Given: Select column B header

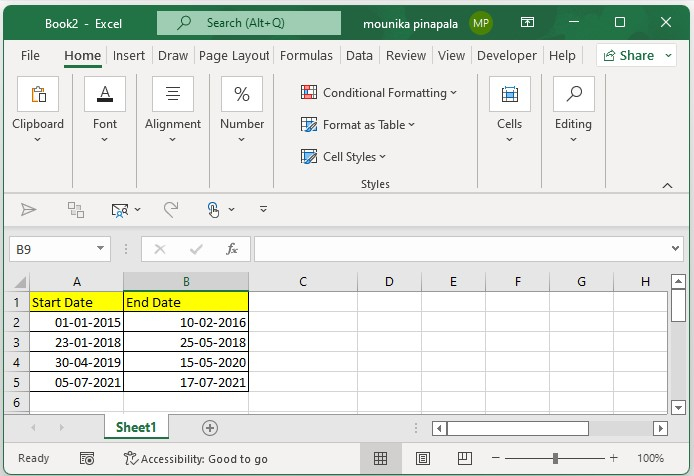Looking at the screenshot, I should 186,282.
